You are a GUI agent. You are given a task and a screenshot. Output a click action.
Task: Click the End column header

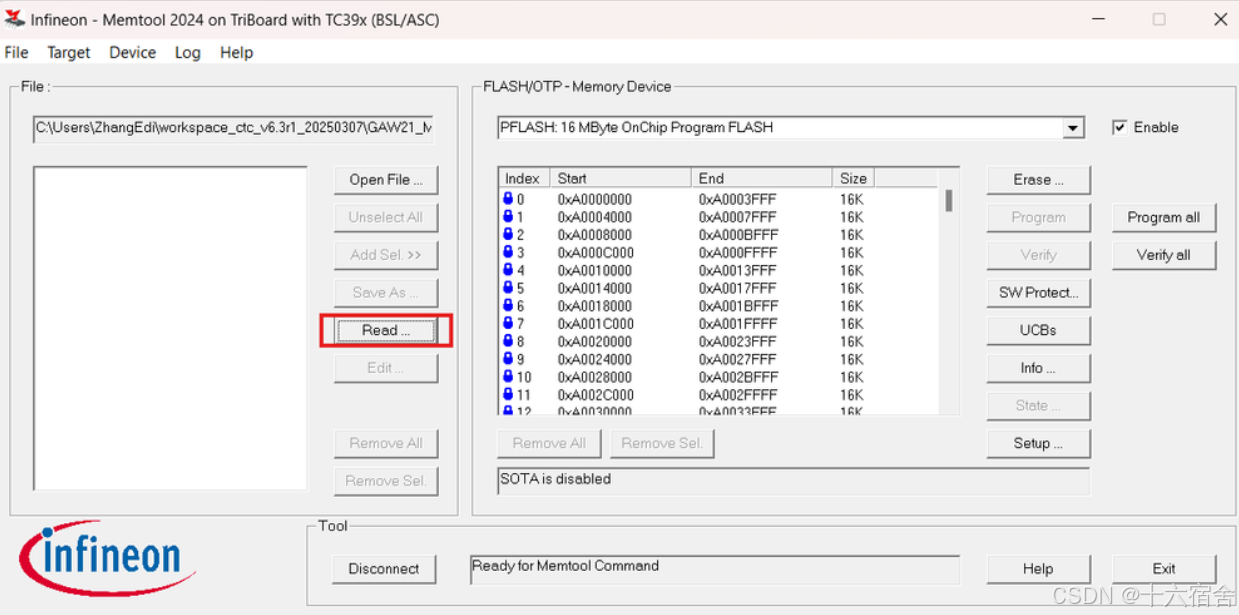coord(761,178)
